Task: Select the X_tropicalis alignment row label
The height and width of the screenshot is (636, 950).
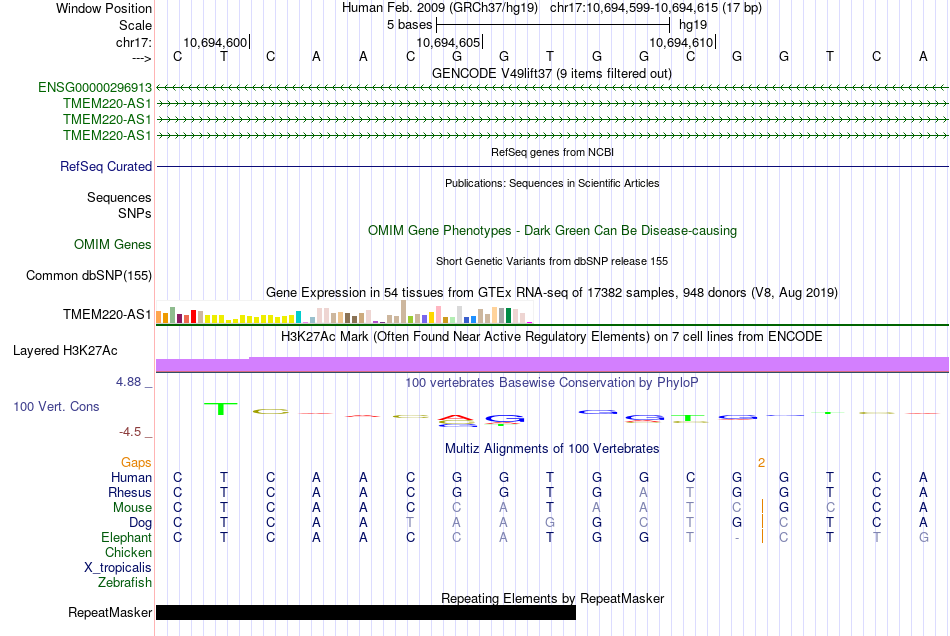Action: 118,568
